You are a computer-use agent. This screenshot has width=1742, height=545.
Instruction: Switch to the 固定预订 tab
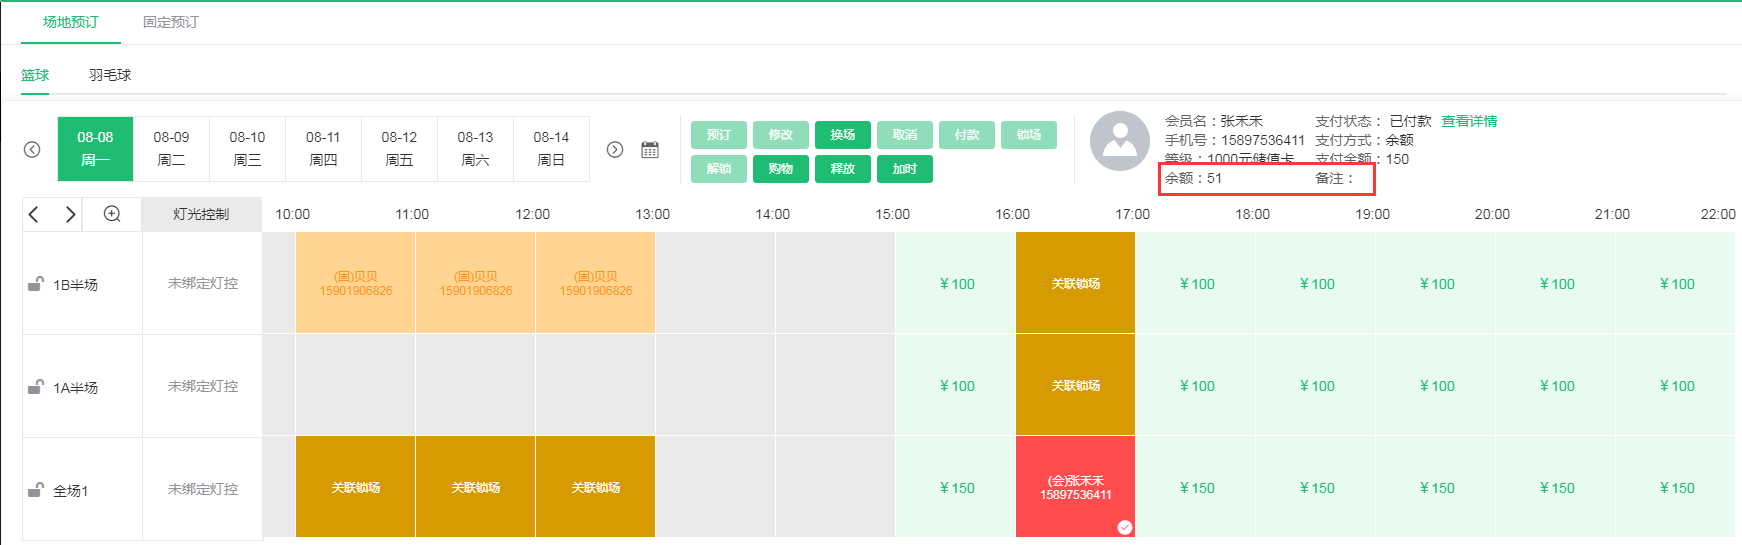[x=171, y=22]
